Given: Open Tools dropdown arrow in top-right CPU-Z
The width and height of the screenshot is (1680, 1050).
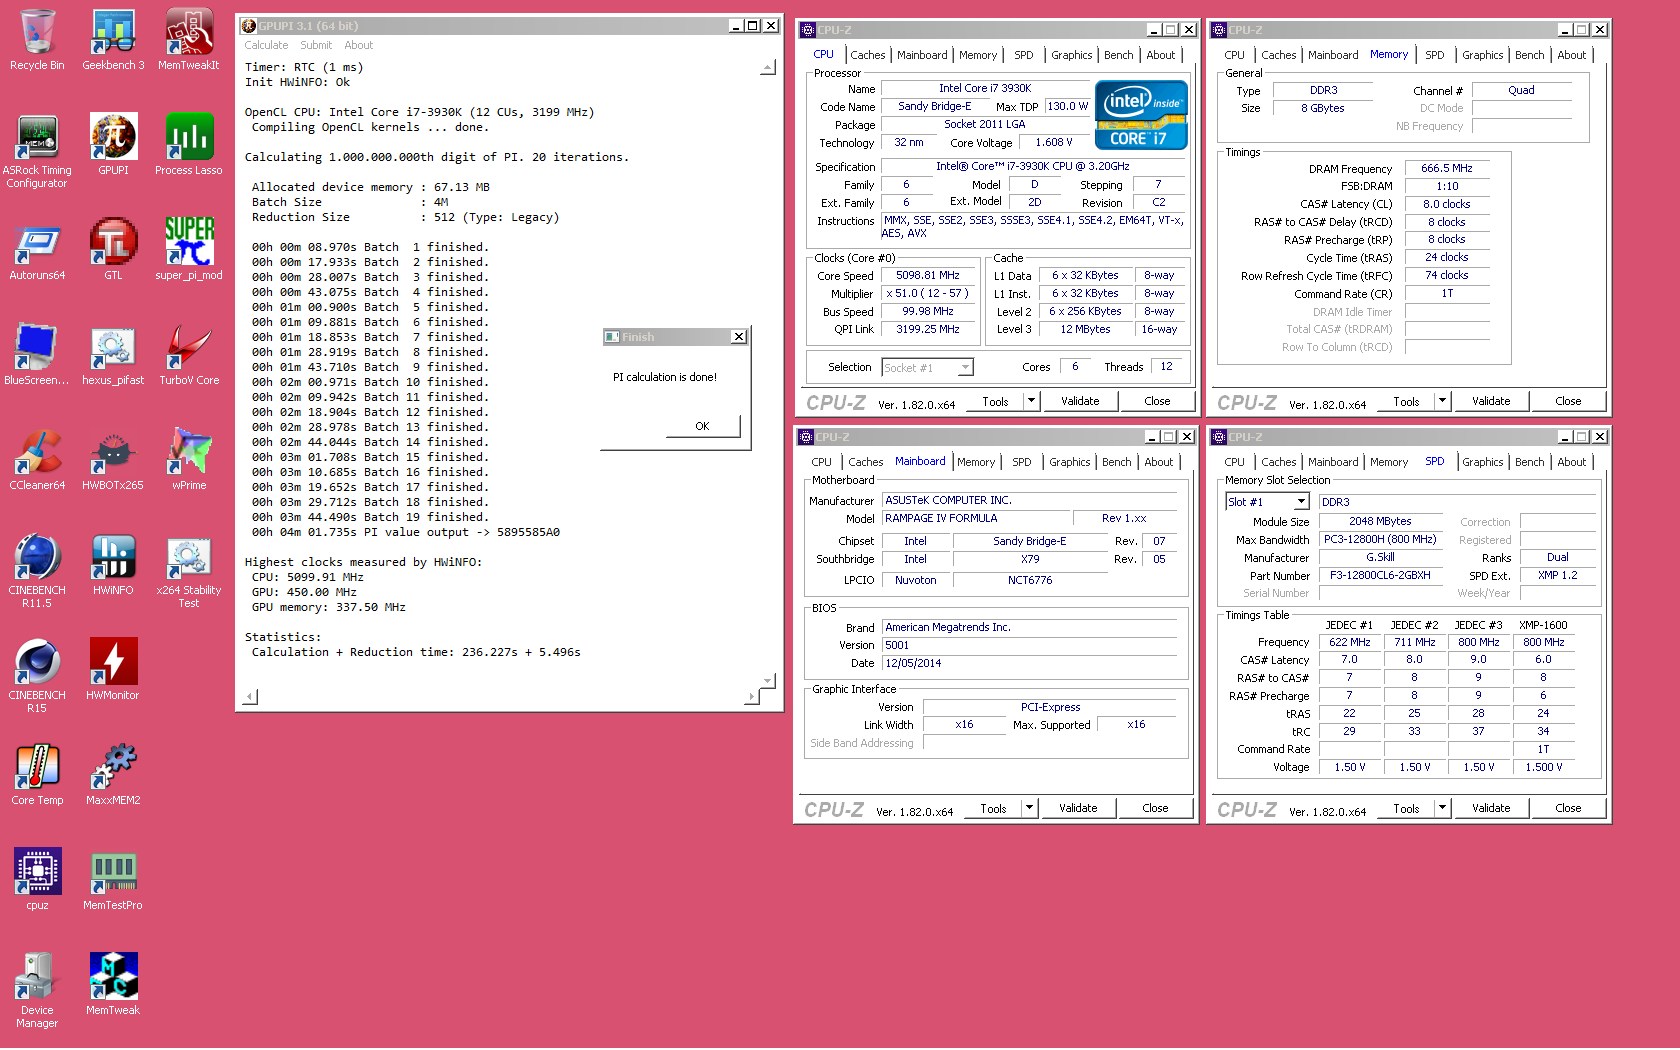Looking at the screenshot, I should coord(1442,401).
